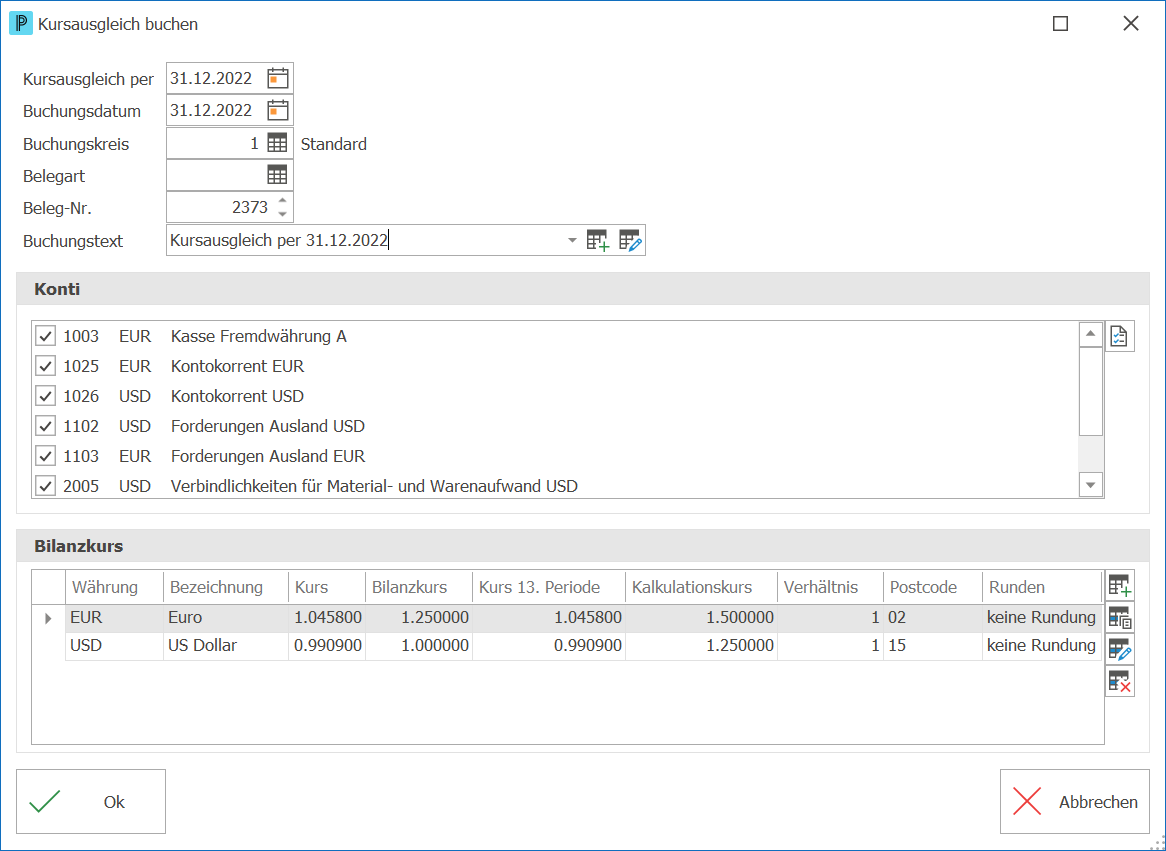
Task: Increase Beleg-Nr. with up spinner arrow
Action: tap(283, 200)
